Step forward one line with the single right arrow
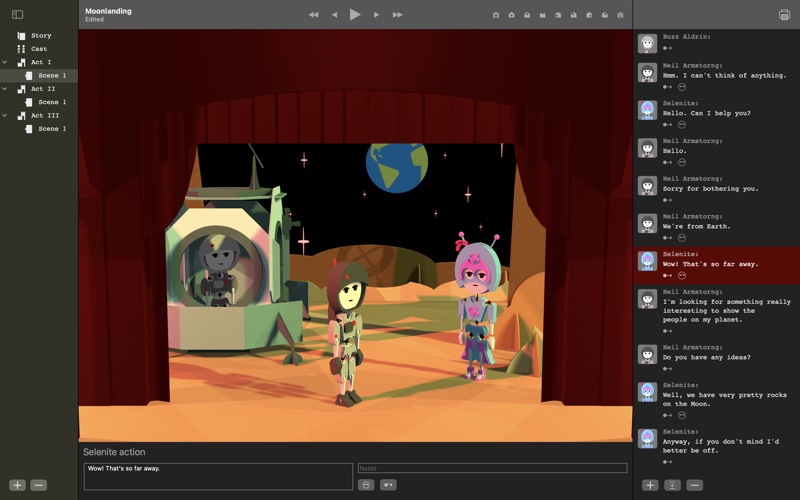This screenshot has height=500, width=800. point(376,15)
